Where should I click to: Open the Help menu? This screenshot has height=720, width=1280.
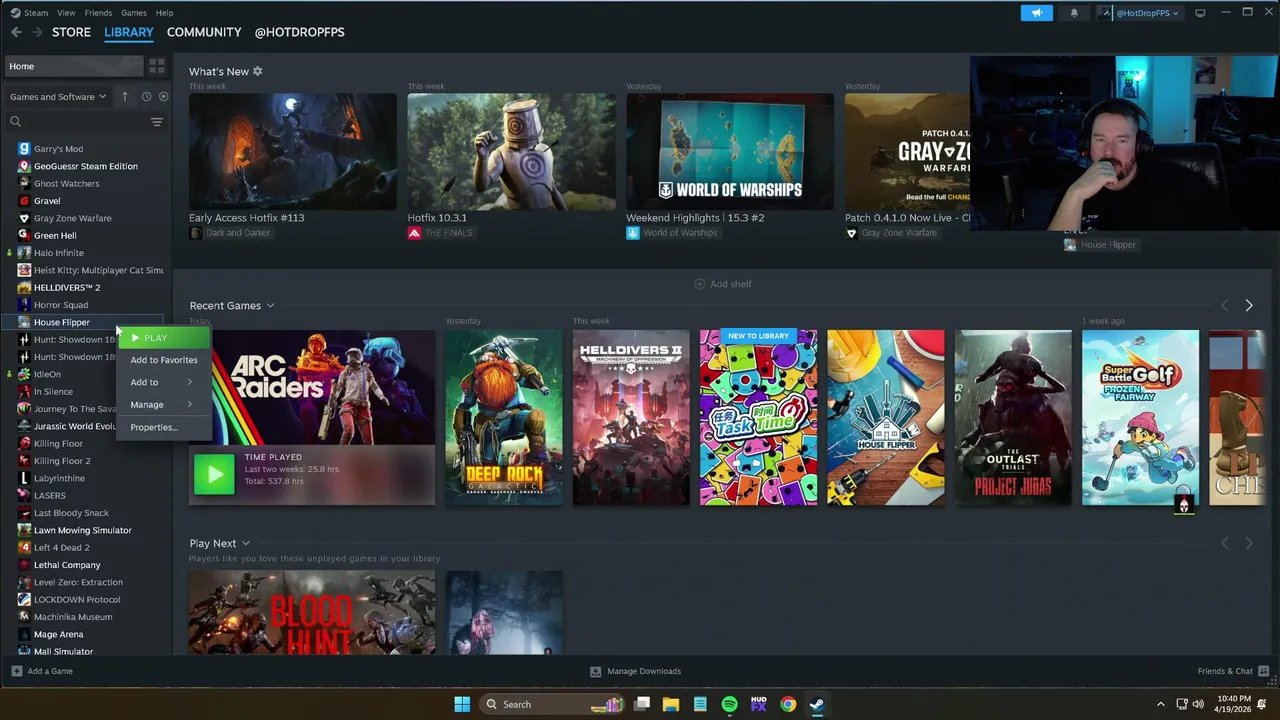(164, 13)
